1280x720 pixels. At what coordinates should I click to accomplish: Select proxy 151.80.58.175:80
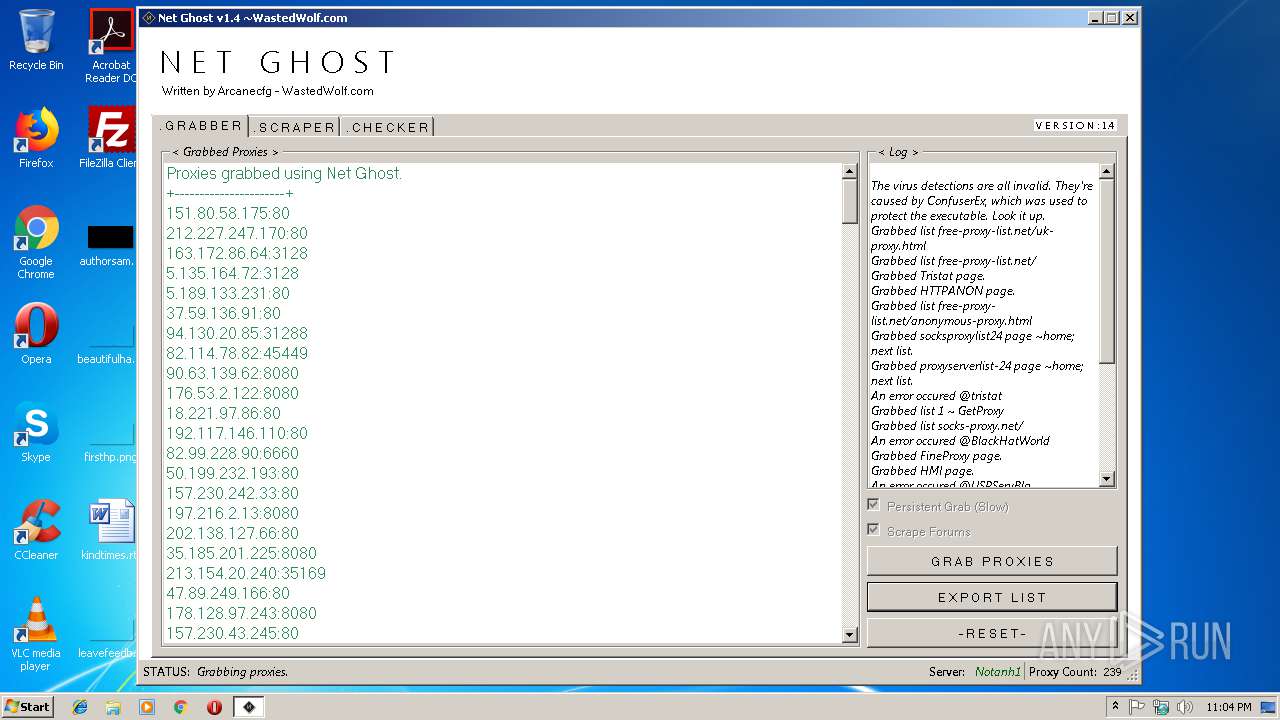[228, 213]
